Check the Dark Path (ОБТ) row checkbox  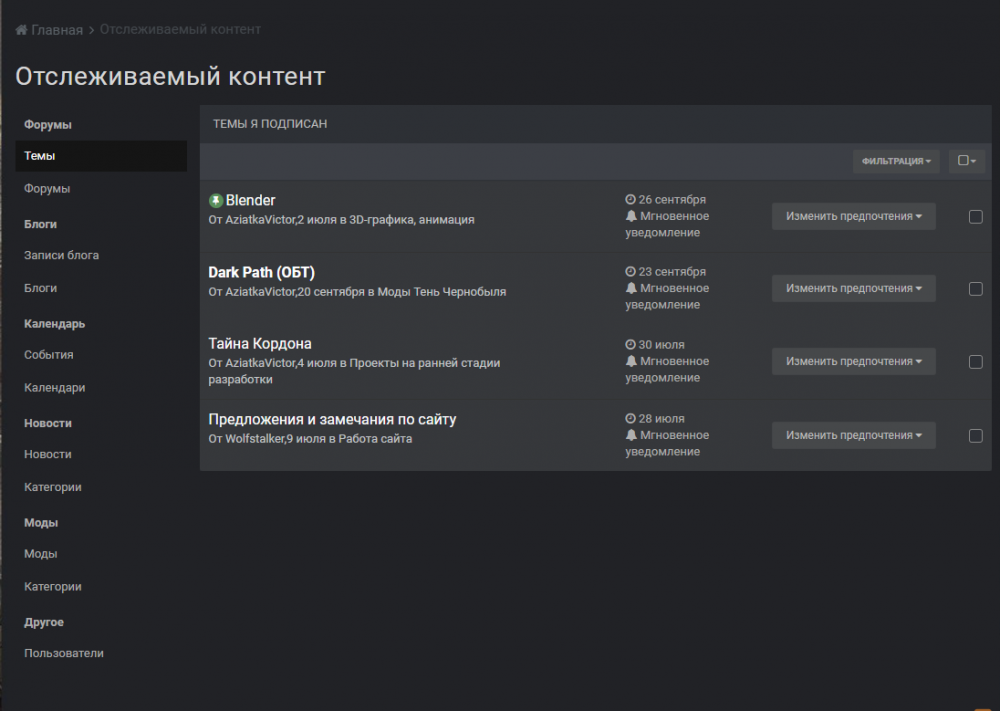pos(975,288)
